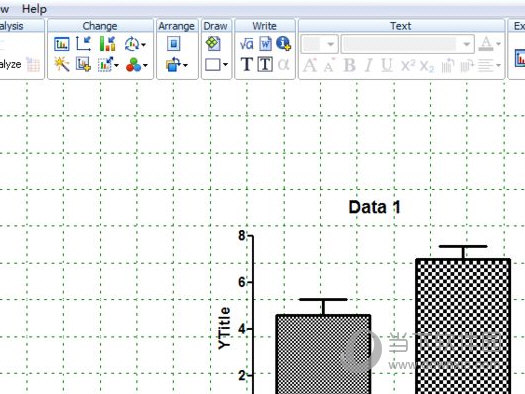Toggle italic formatting
The width and height of the screenshot is (525, 394).
(369, 65)
